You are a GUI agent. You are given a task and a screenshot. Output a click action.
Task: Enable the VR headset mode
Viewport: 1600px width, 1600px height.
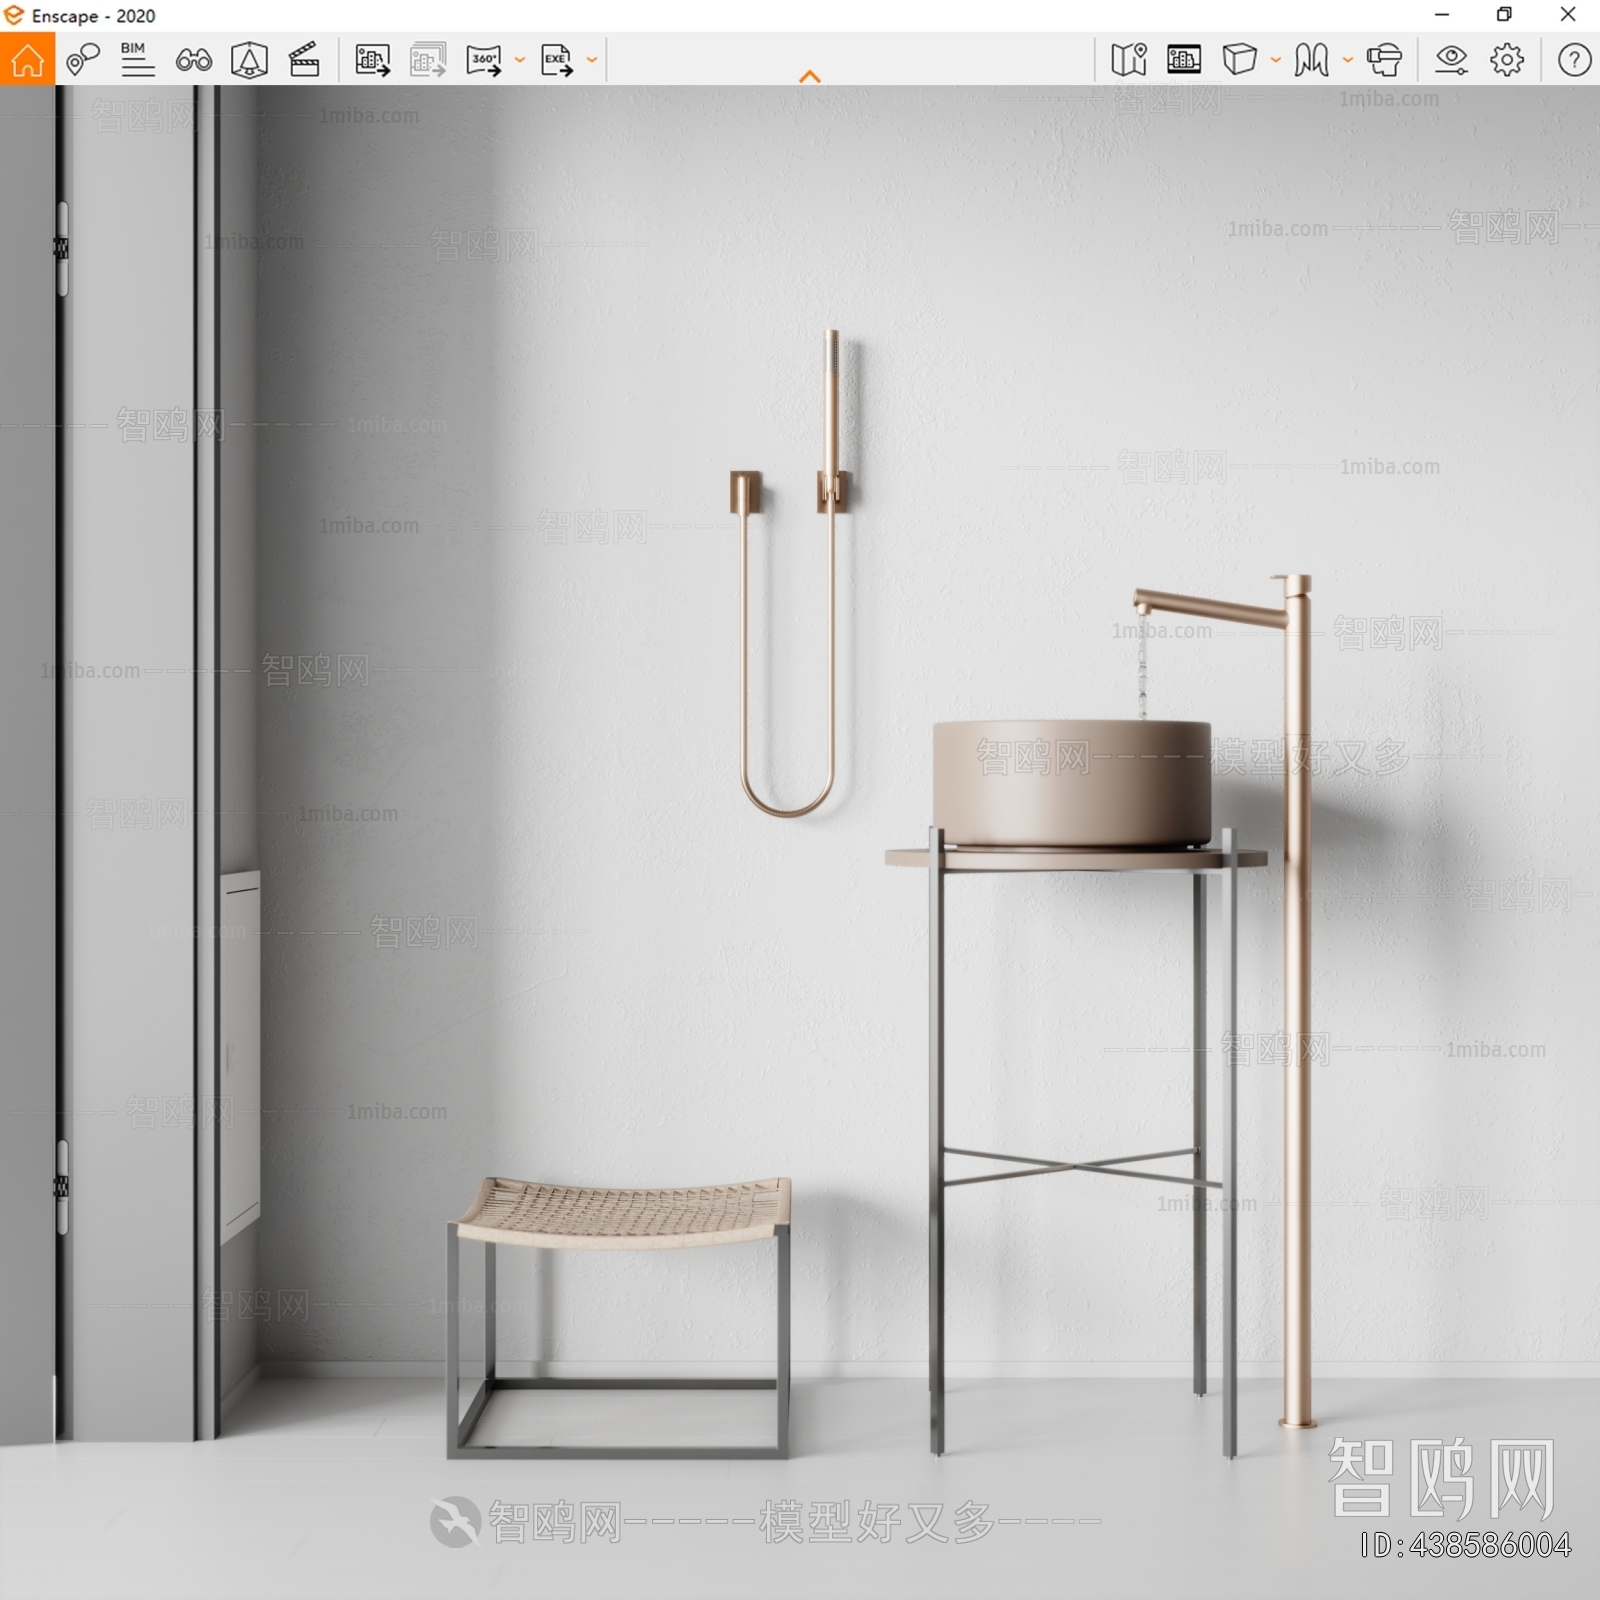tap(1385, 60)
